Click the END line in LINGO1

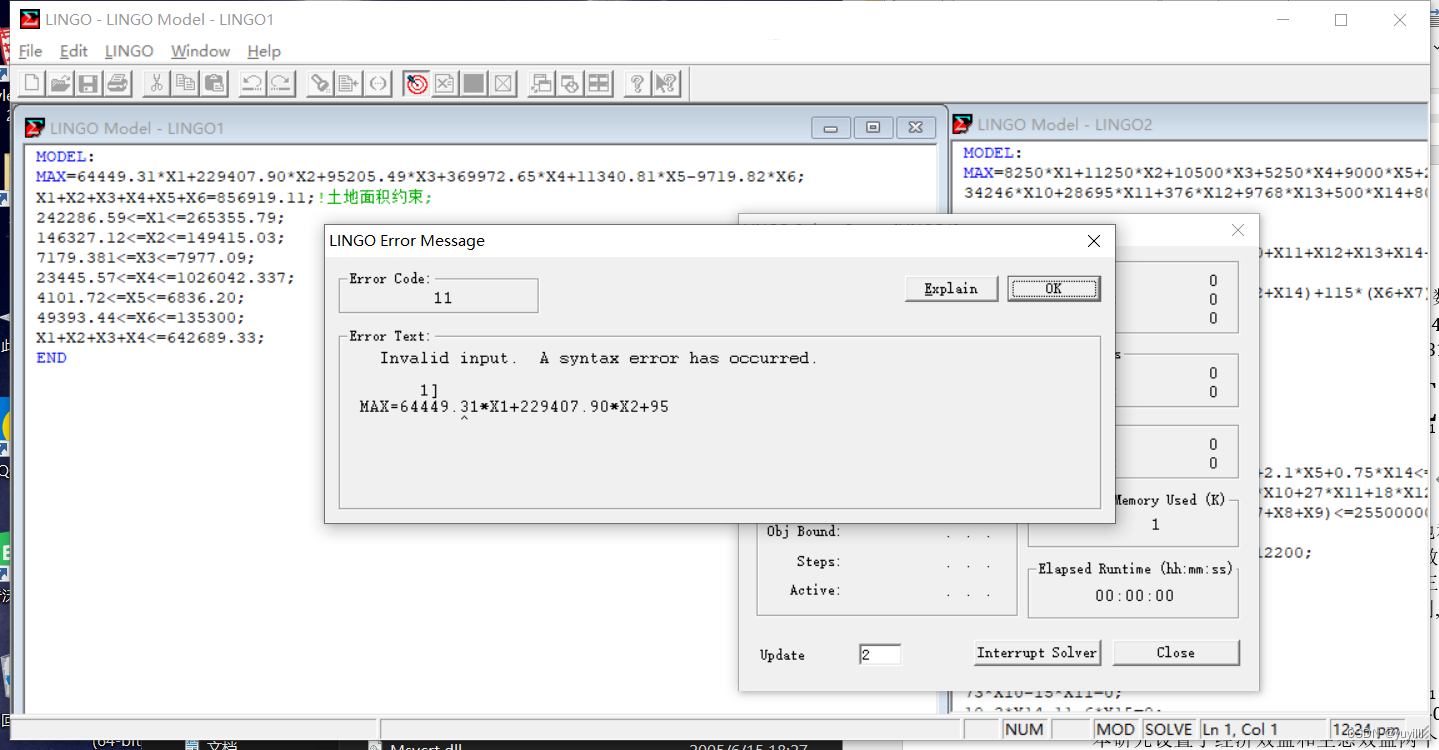51,357
